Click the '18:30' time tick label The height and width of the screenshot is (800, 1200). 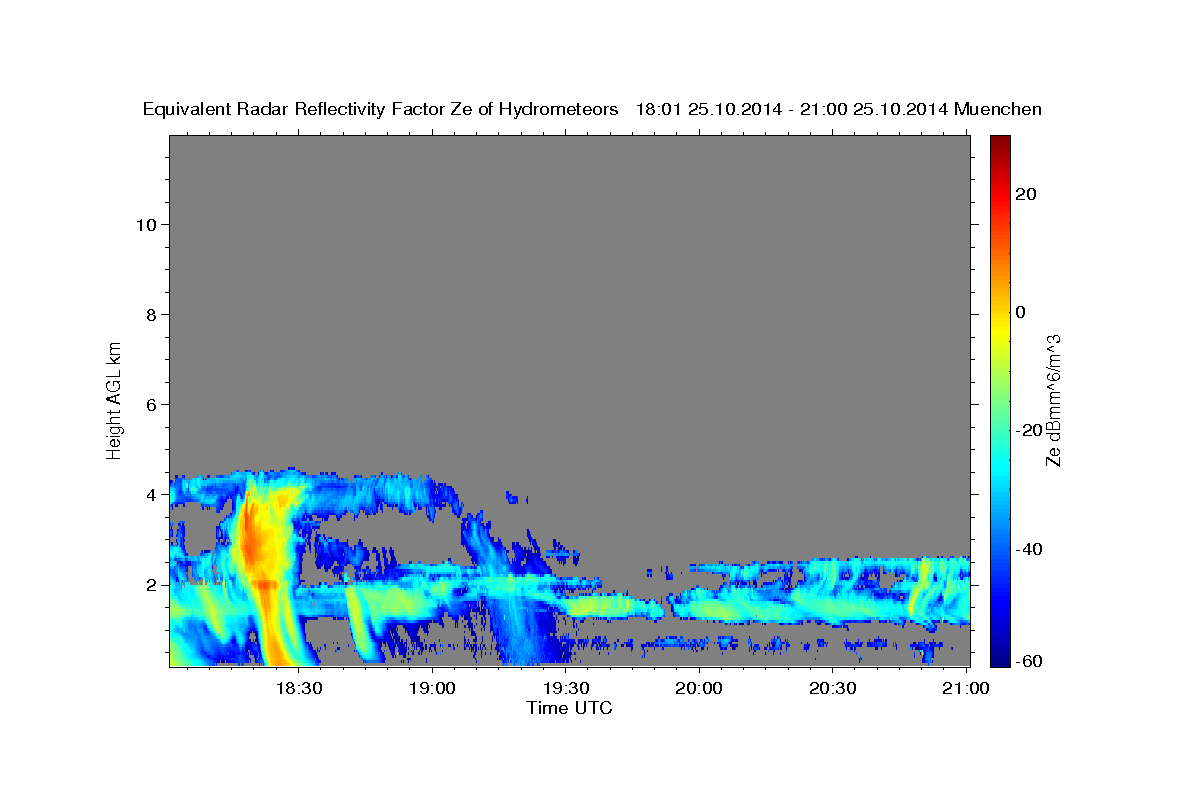click(x=298, y=688)
